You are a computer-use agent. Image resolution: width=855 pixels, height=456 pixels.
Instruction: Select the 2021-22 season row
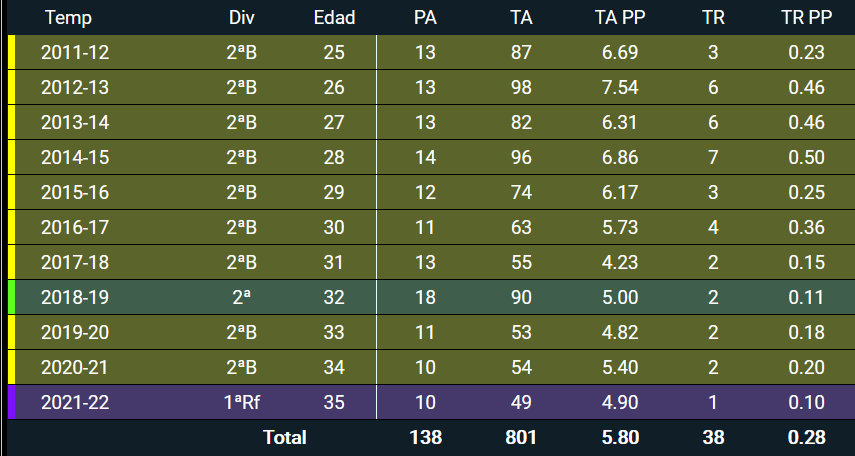pyautogui.click(x=431, y=403)
